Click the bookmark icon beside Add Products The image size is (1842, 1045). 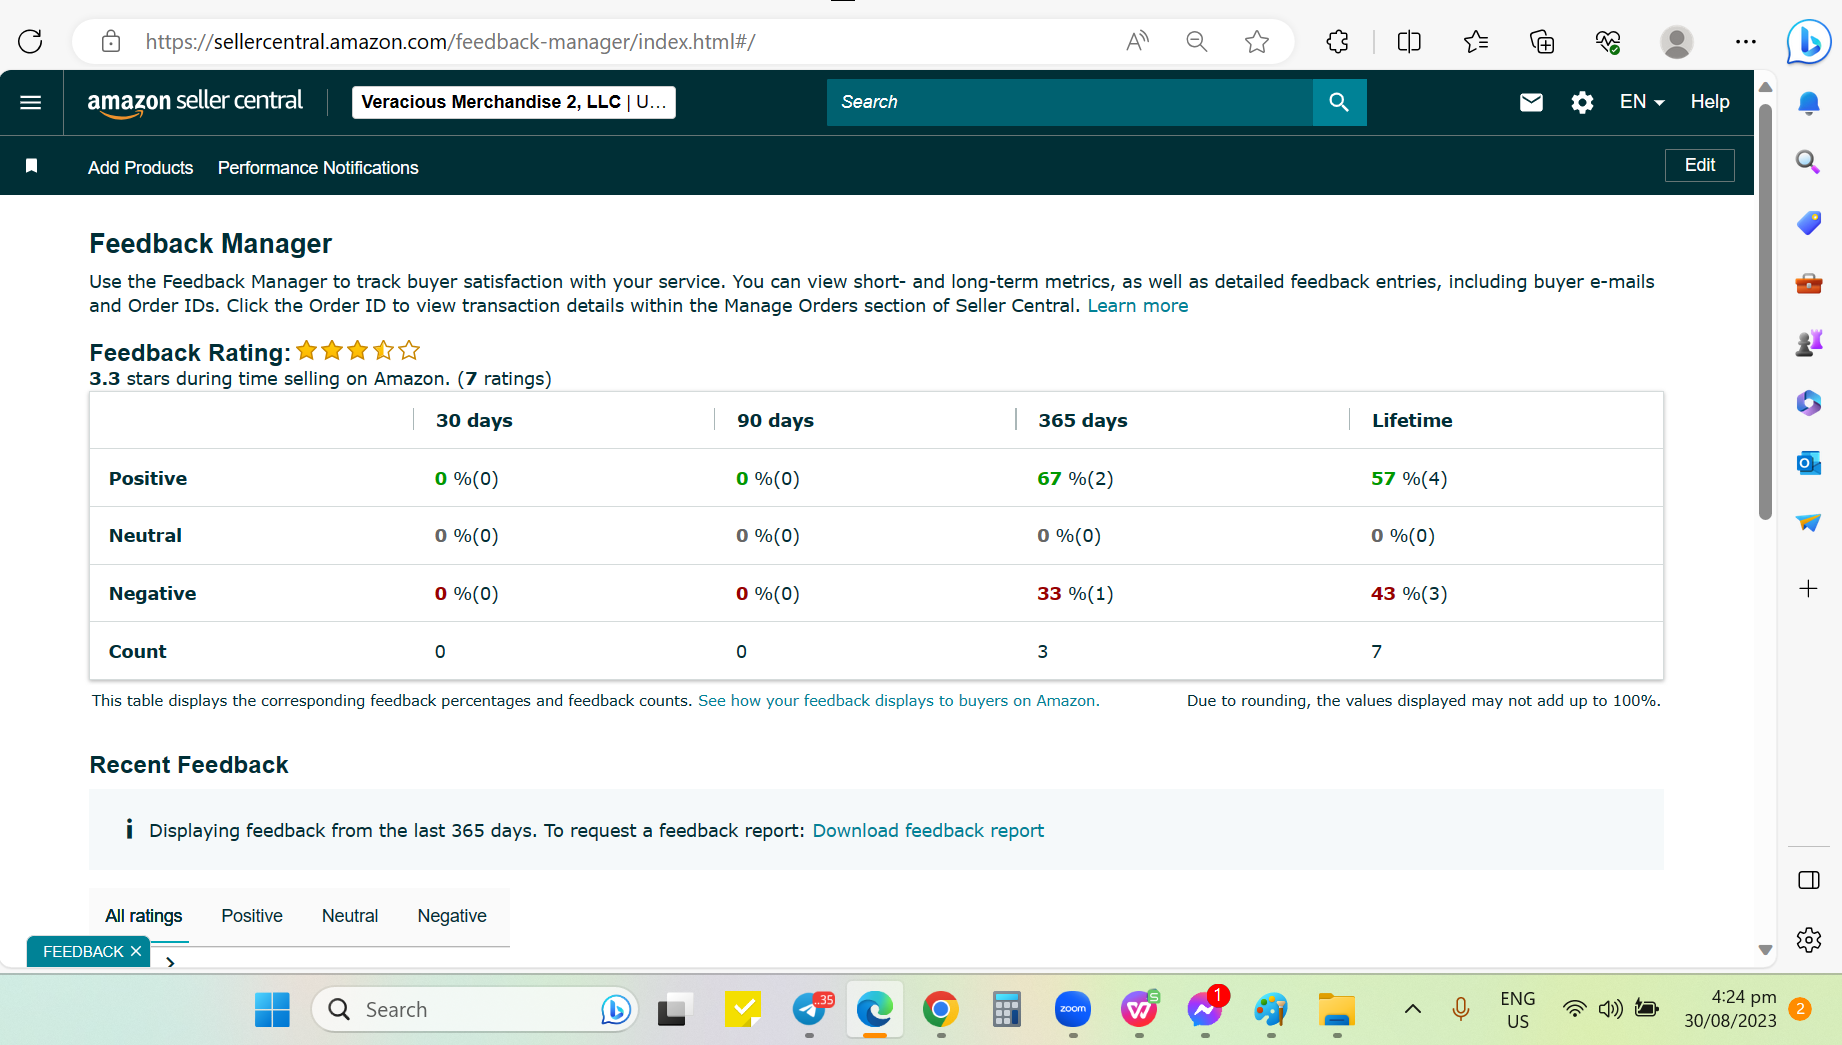(x=32, y=166)
